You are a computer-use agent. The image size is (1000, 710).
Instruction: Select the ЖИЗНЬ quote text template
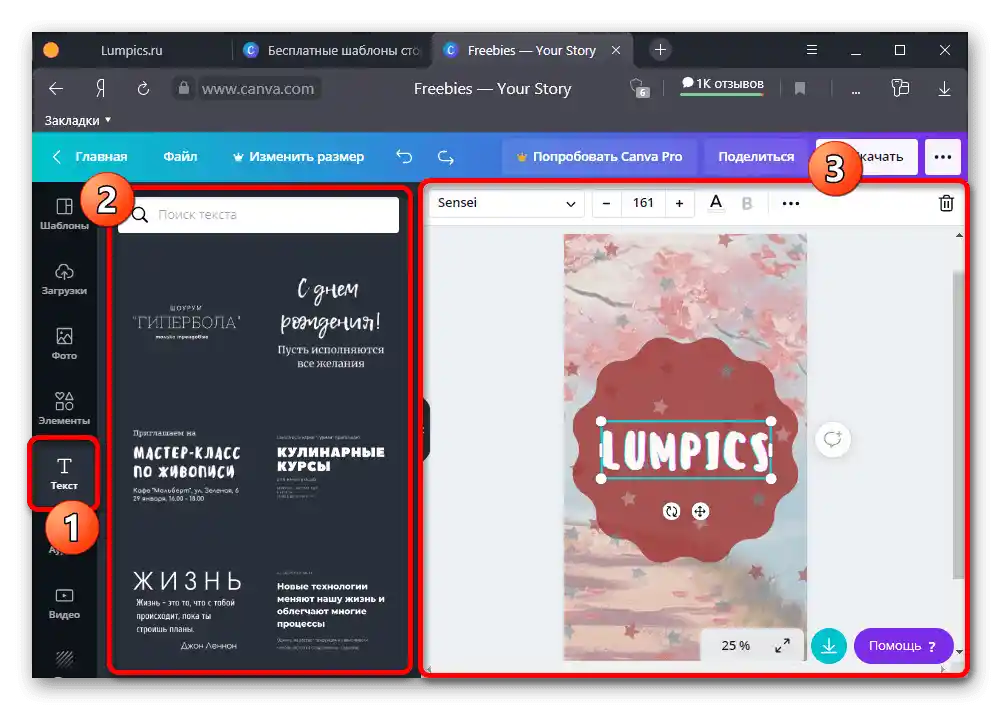186,609
